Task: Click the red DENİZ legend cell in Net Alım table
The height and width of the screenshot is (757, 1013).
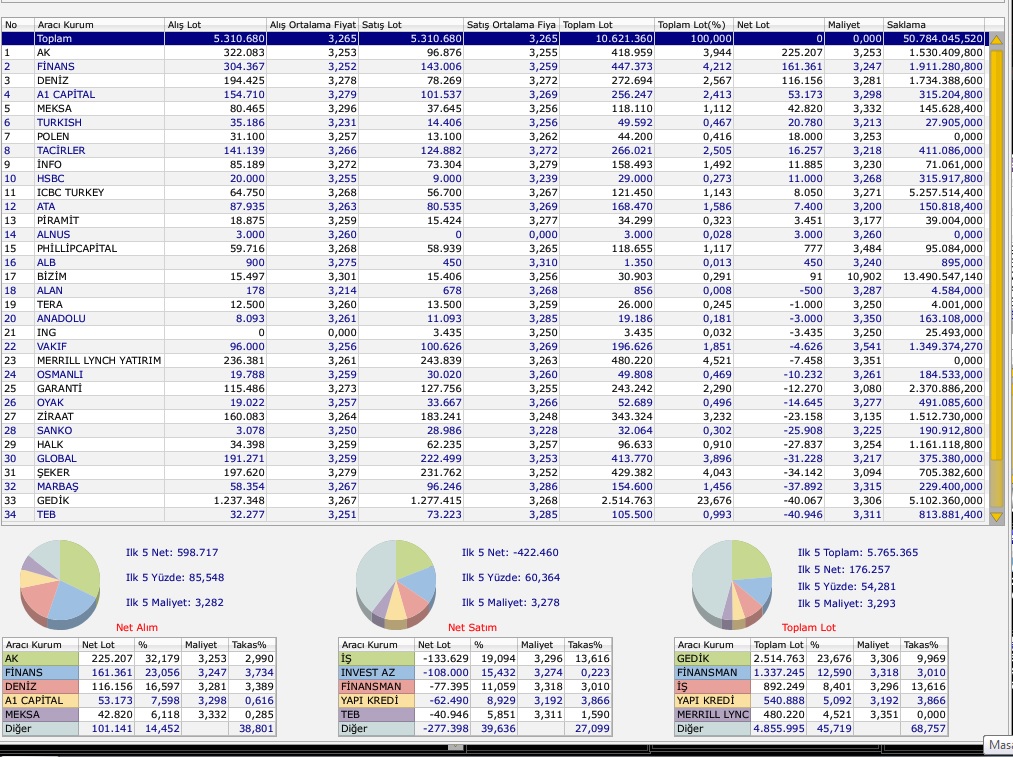Action: click(41, 687)
